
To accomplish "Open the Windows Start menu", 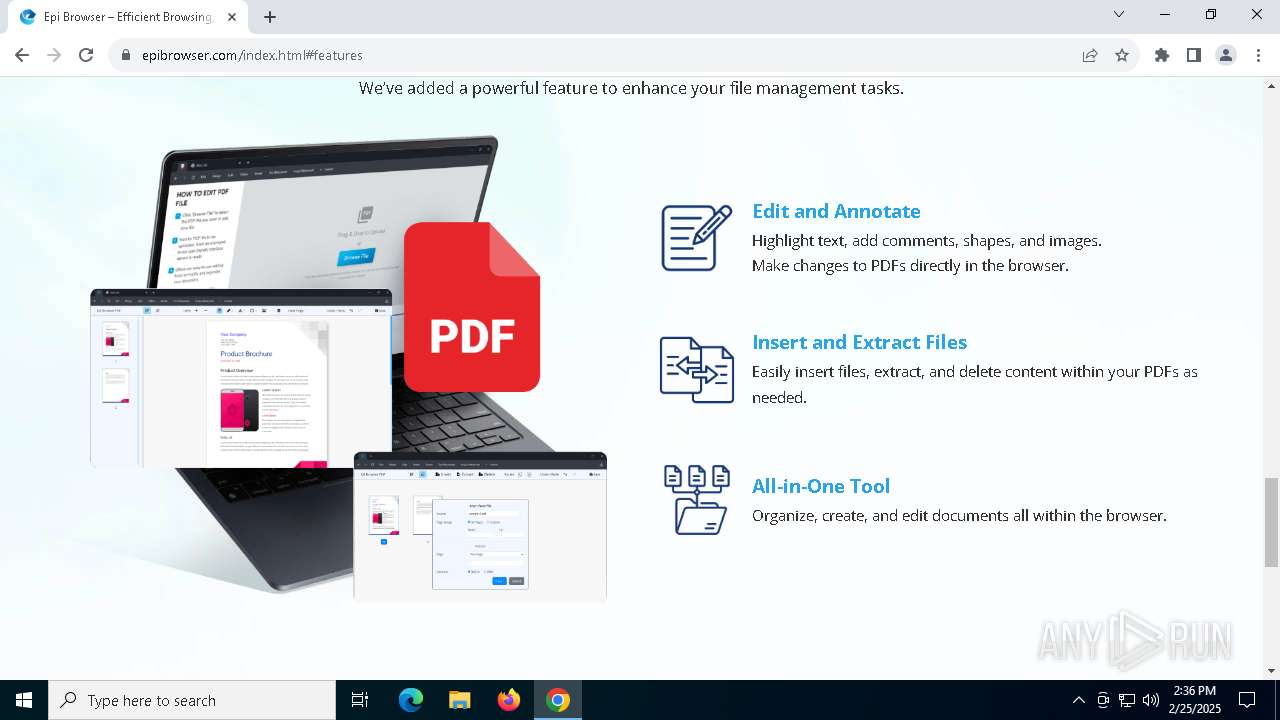I will coord(24,700).
